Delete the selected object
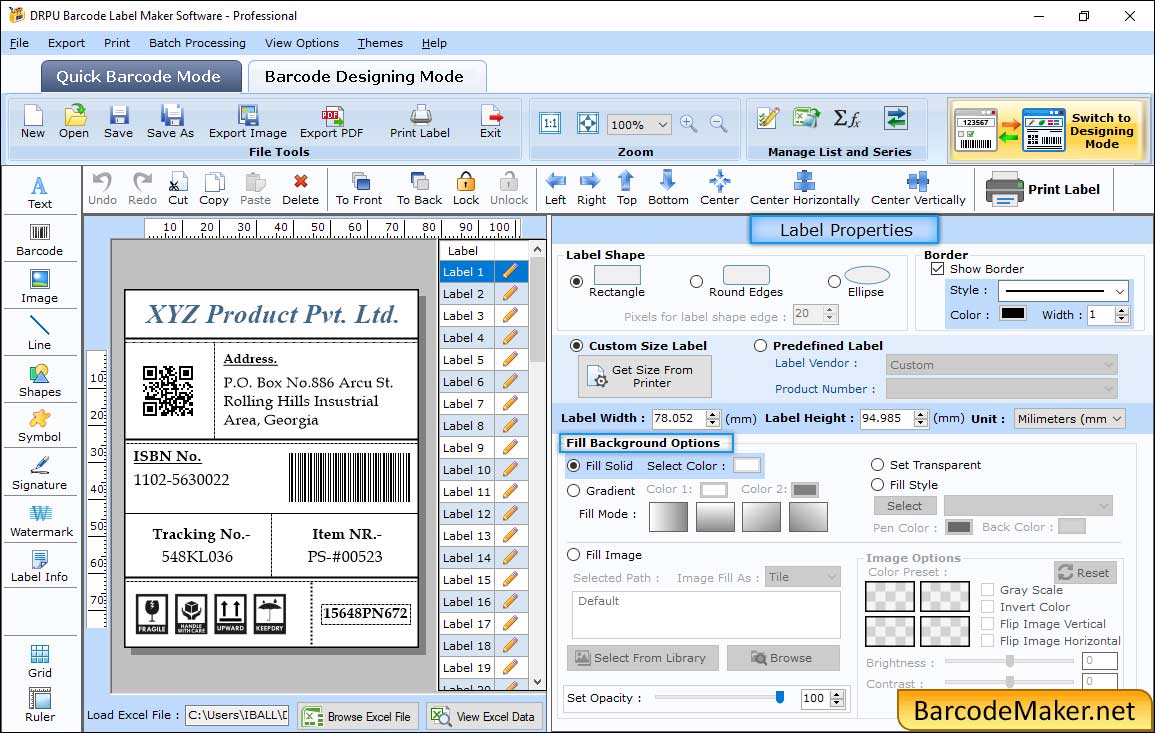The height and width of the screenshot is (733, 1155). click(301, 189)
